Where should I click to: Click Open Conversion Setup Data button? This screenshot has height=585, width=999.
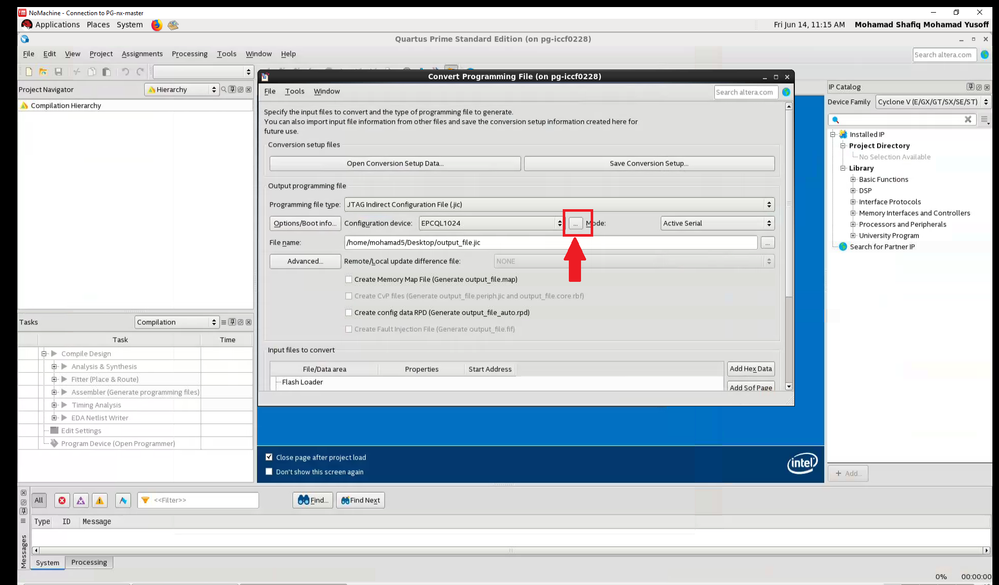pos(395,163)
